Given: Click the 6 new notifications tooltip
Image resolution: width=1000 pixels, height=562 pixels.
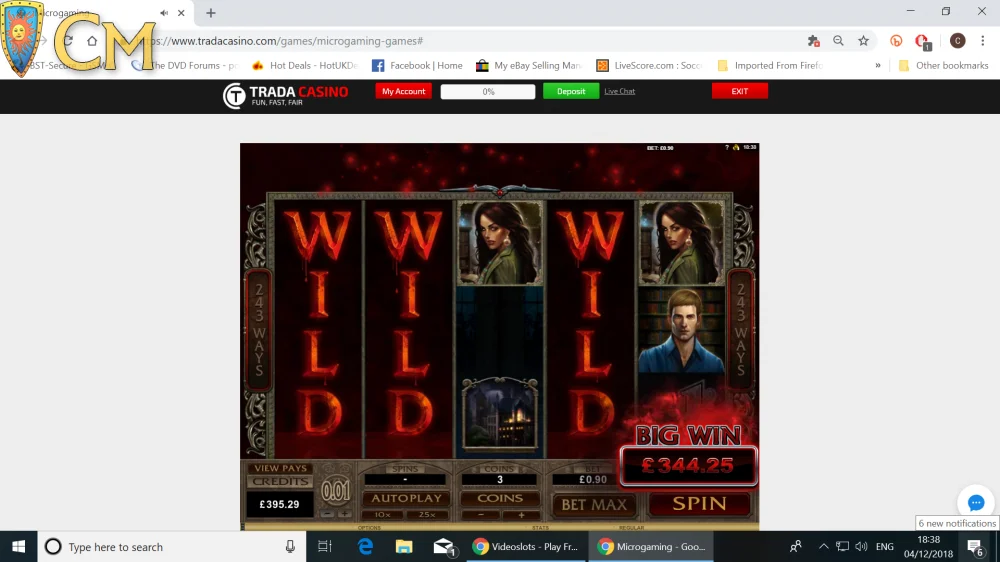Looking at the screenshot, I should coord(957,523).
